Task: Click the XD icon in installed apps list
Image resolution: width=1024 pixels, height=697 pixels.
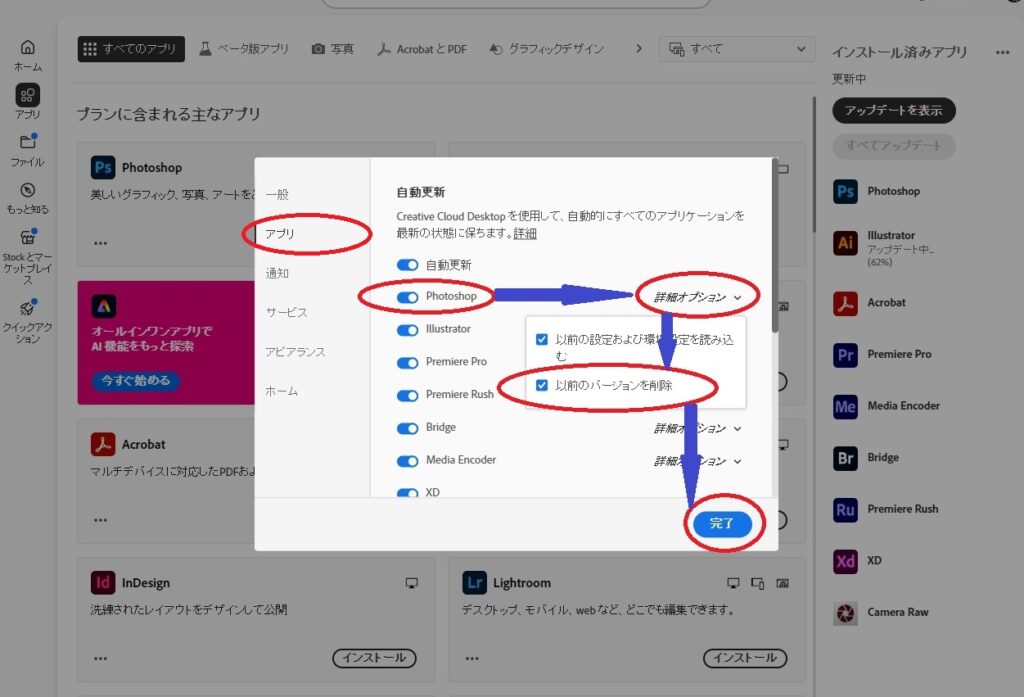Action: tap(845, 561)
